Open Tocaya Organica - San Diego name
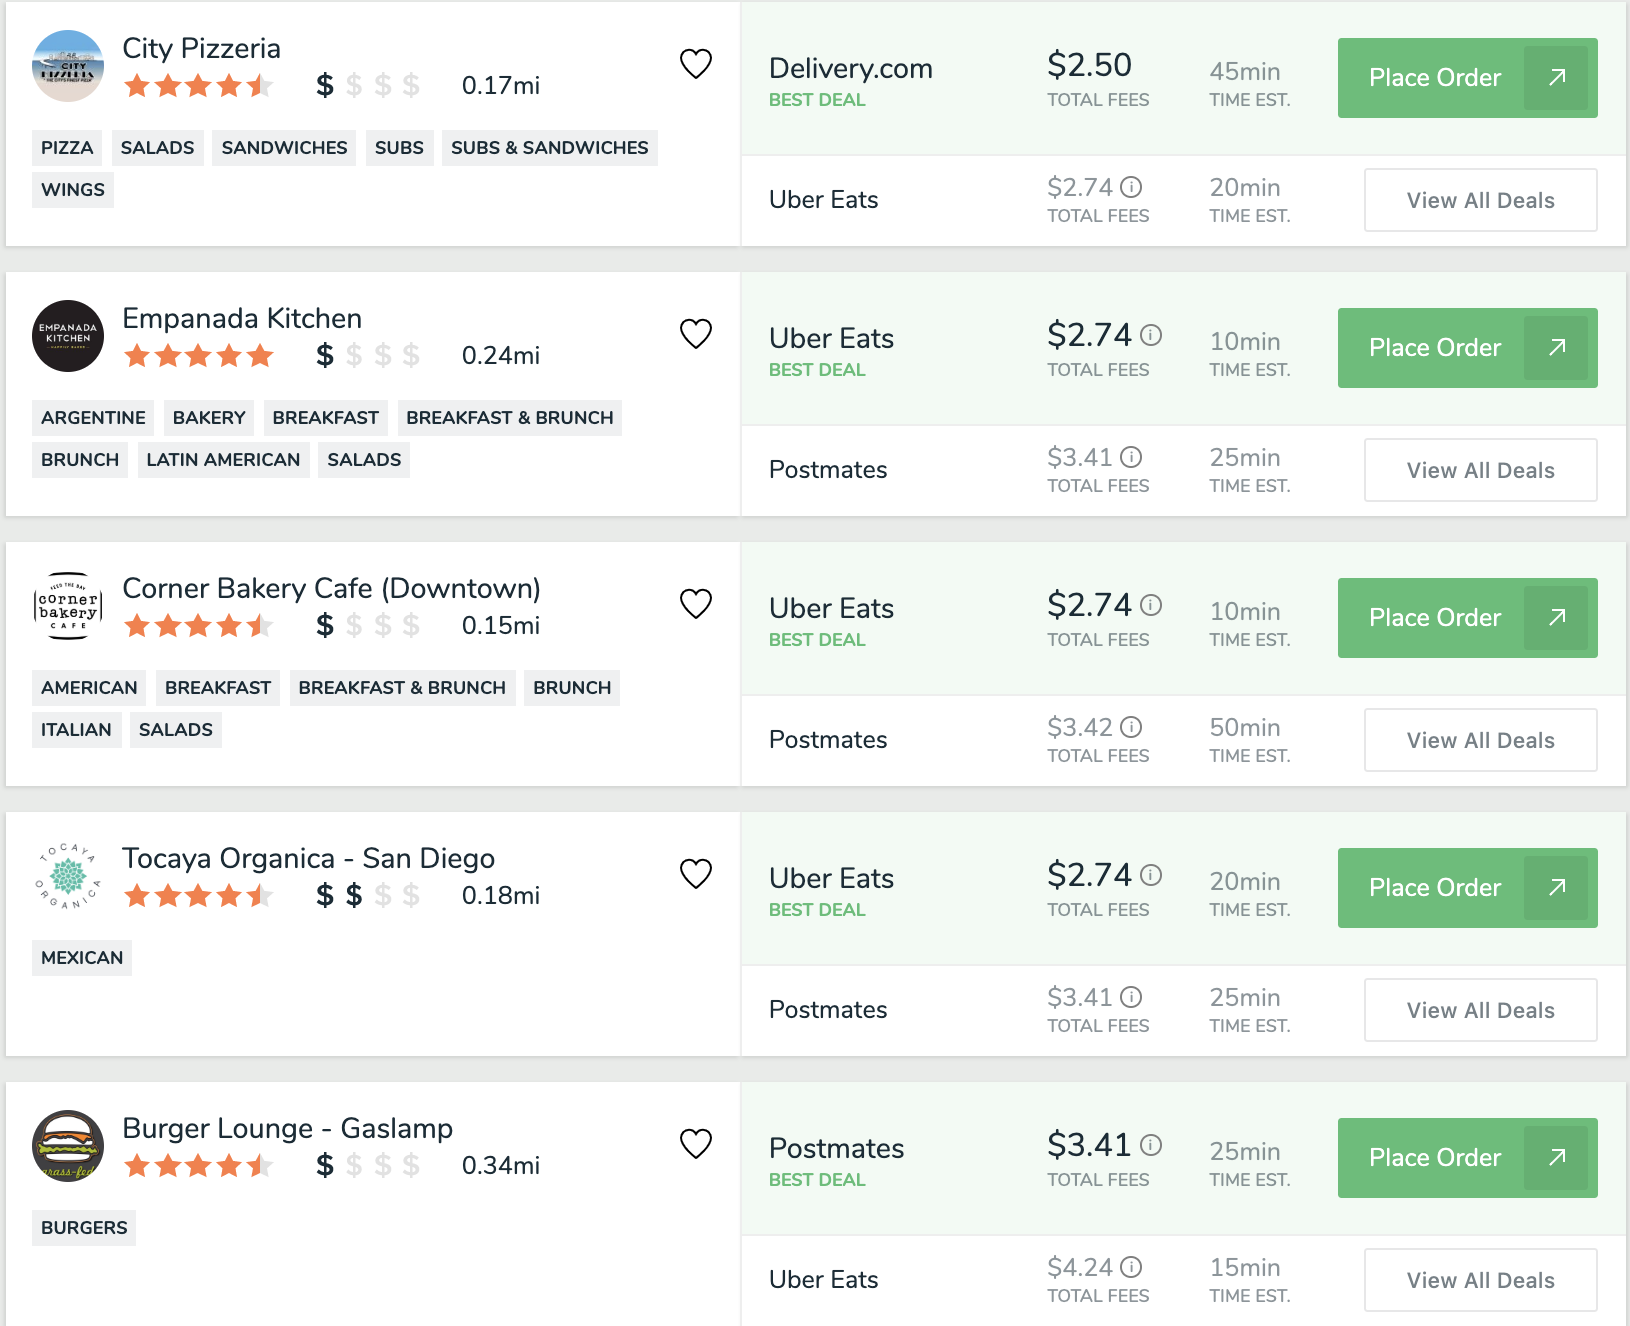1630x1326 pixels. coord(308,859)
